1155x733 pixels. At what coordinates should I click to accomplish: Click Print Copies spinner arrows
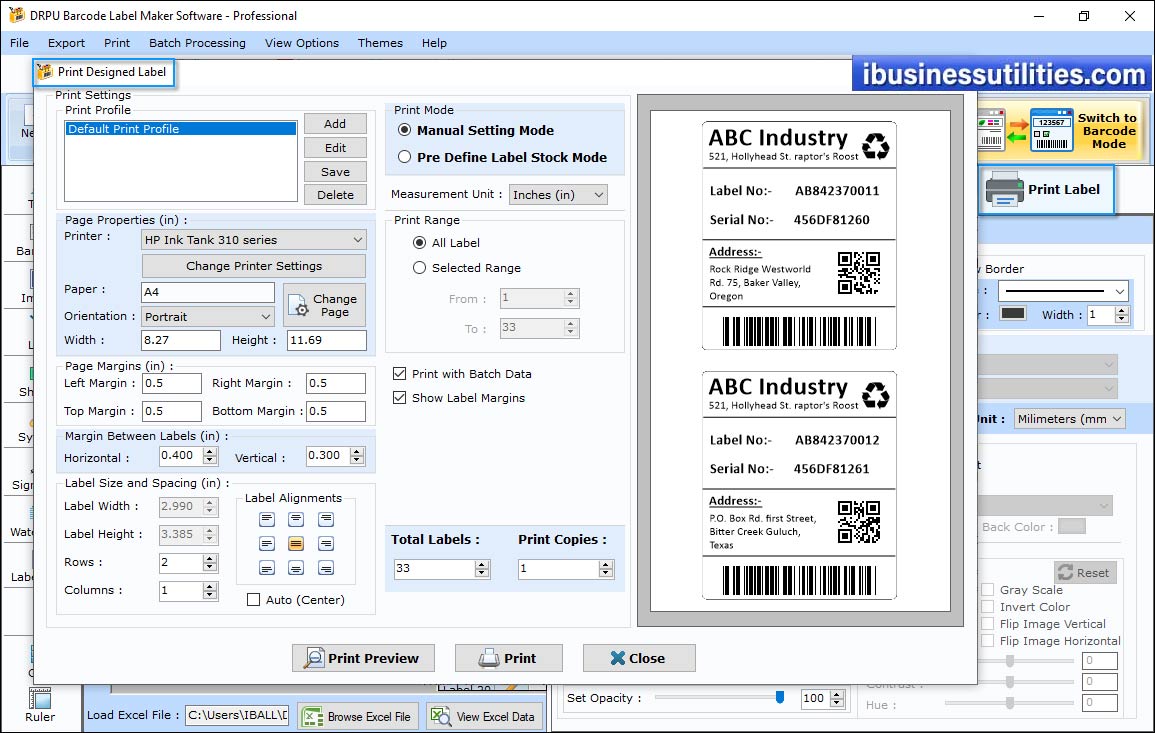605,569
